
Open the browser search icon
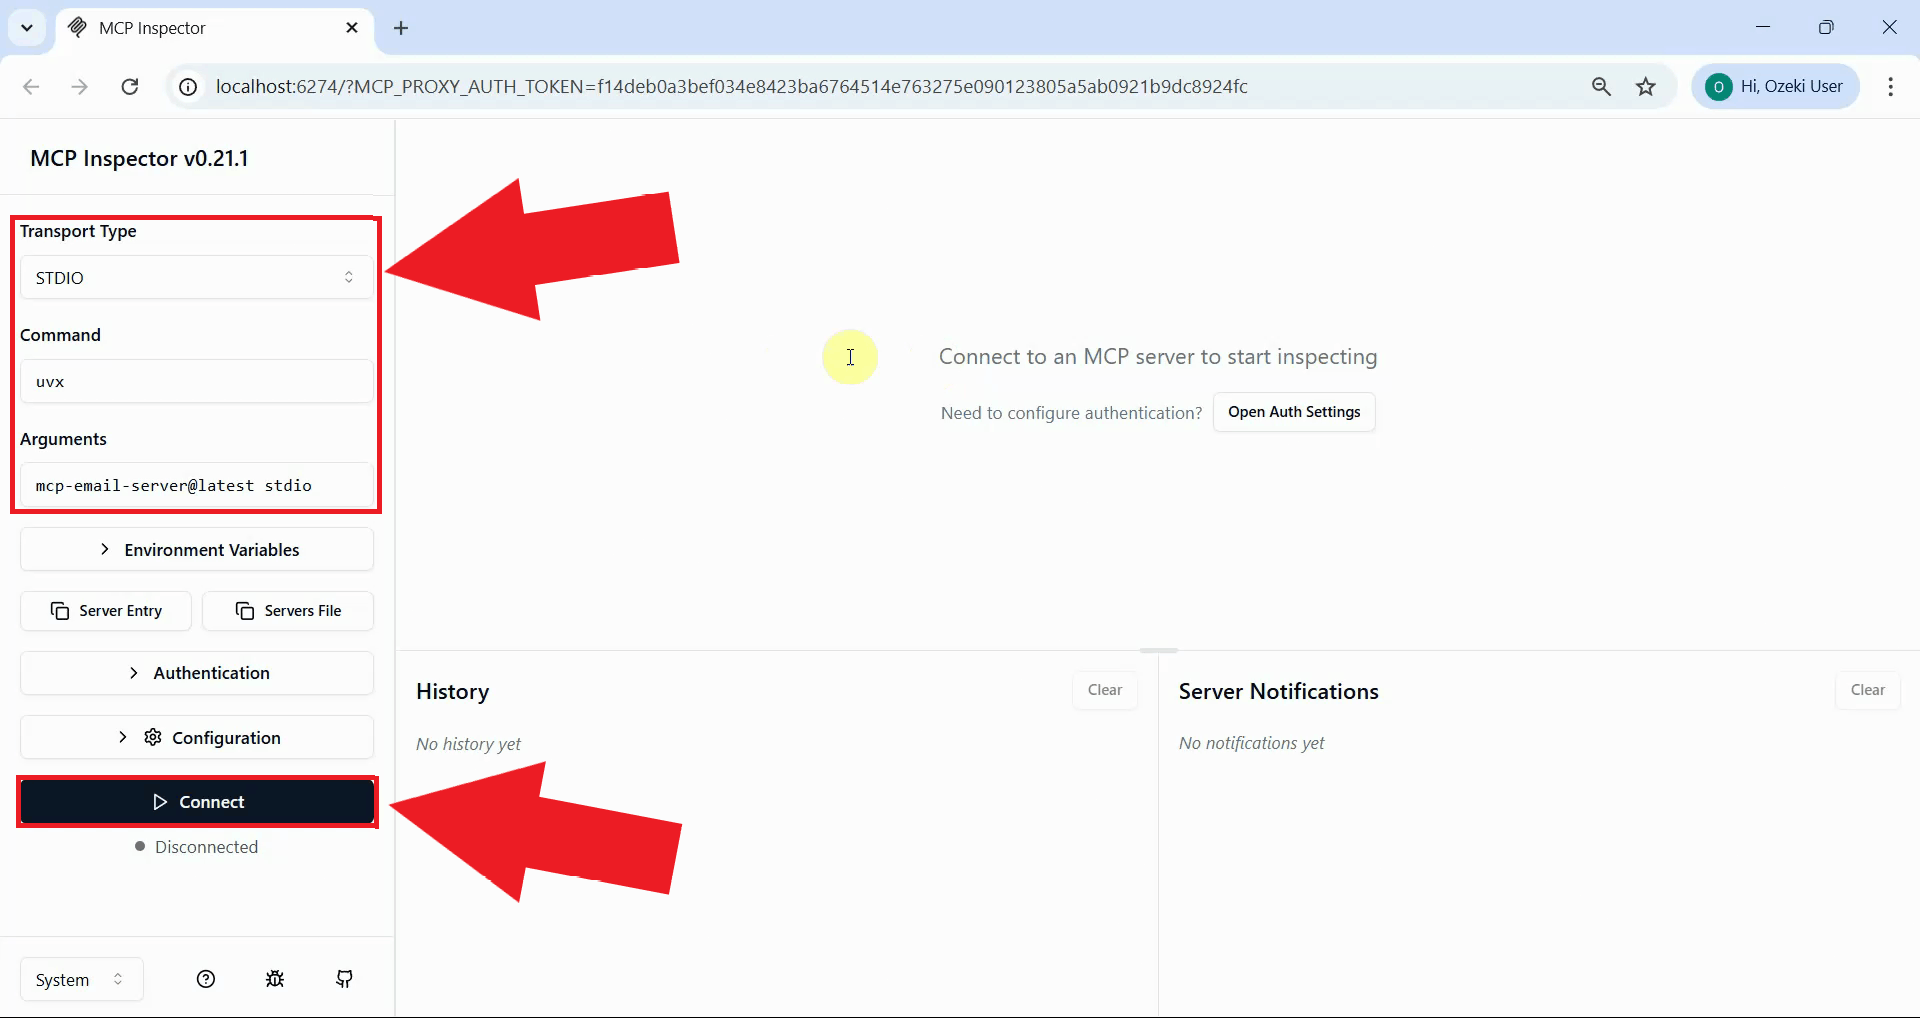click(1601, 86)
